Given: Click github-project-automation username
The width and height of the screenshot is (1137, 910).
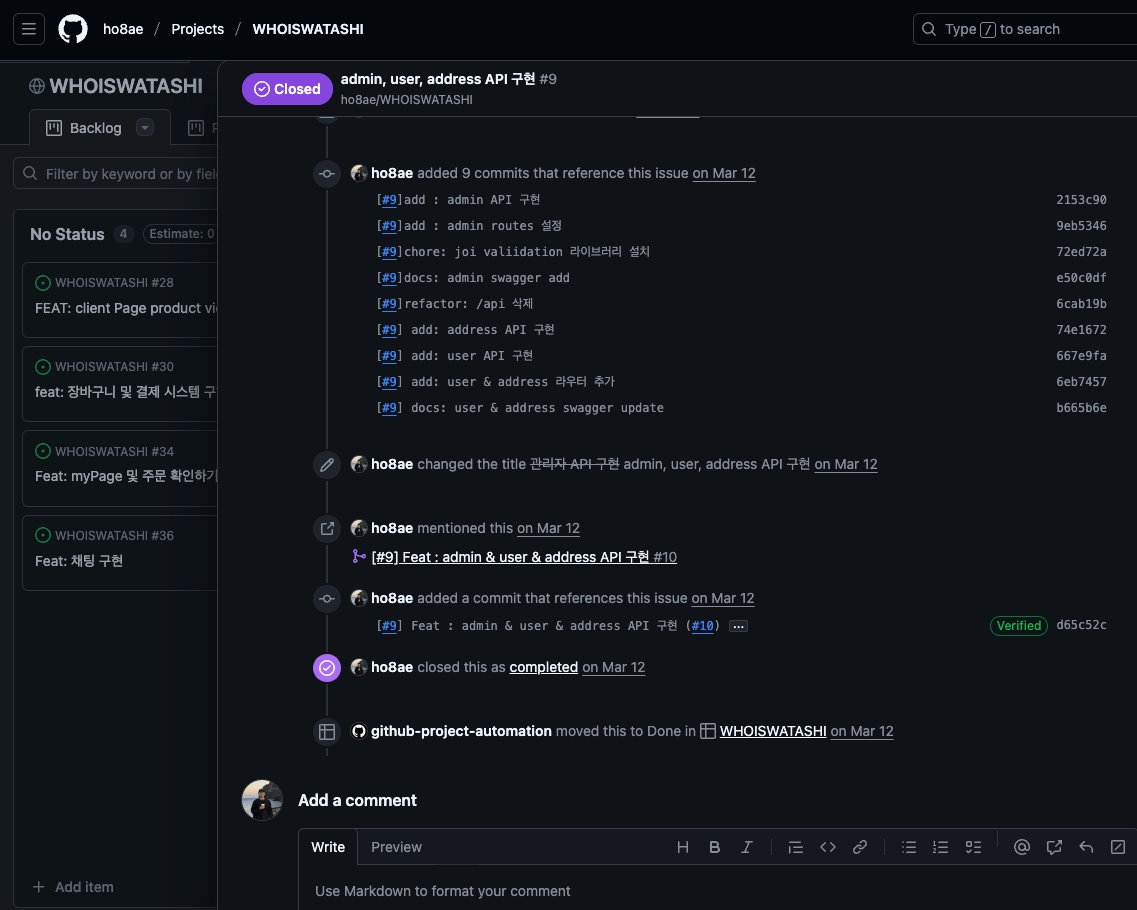Looking at the screenshot, I should click(x=460, y=731).
